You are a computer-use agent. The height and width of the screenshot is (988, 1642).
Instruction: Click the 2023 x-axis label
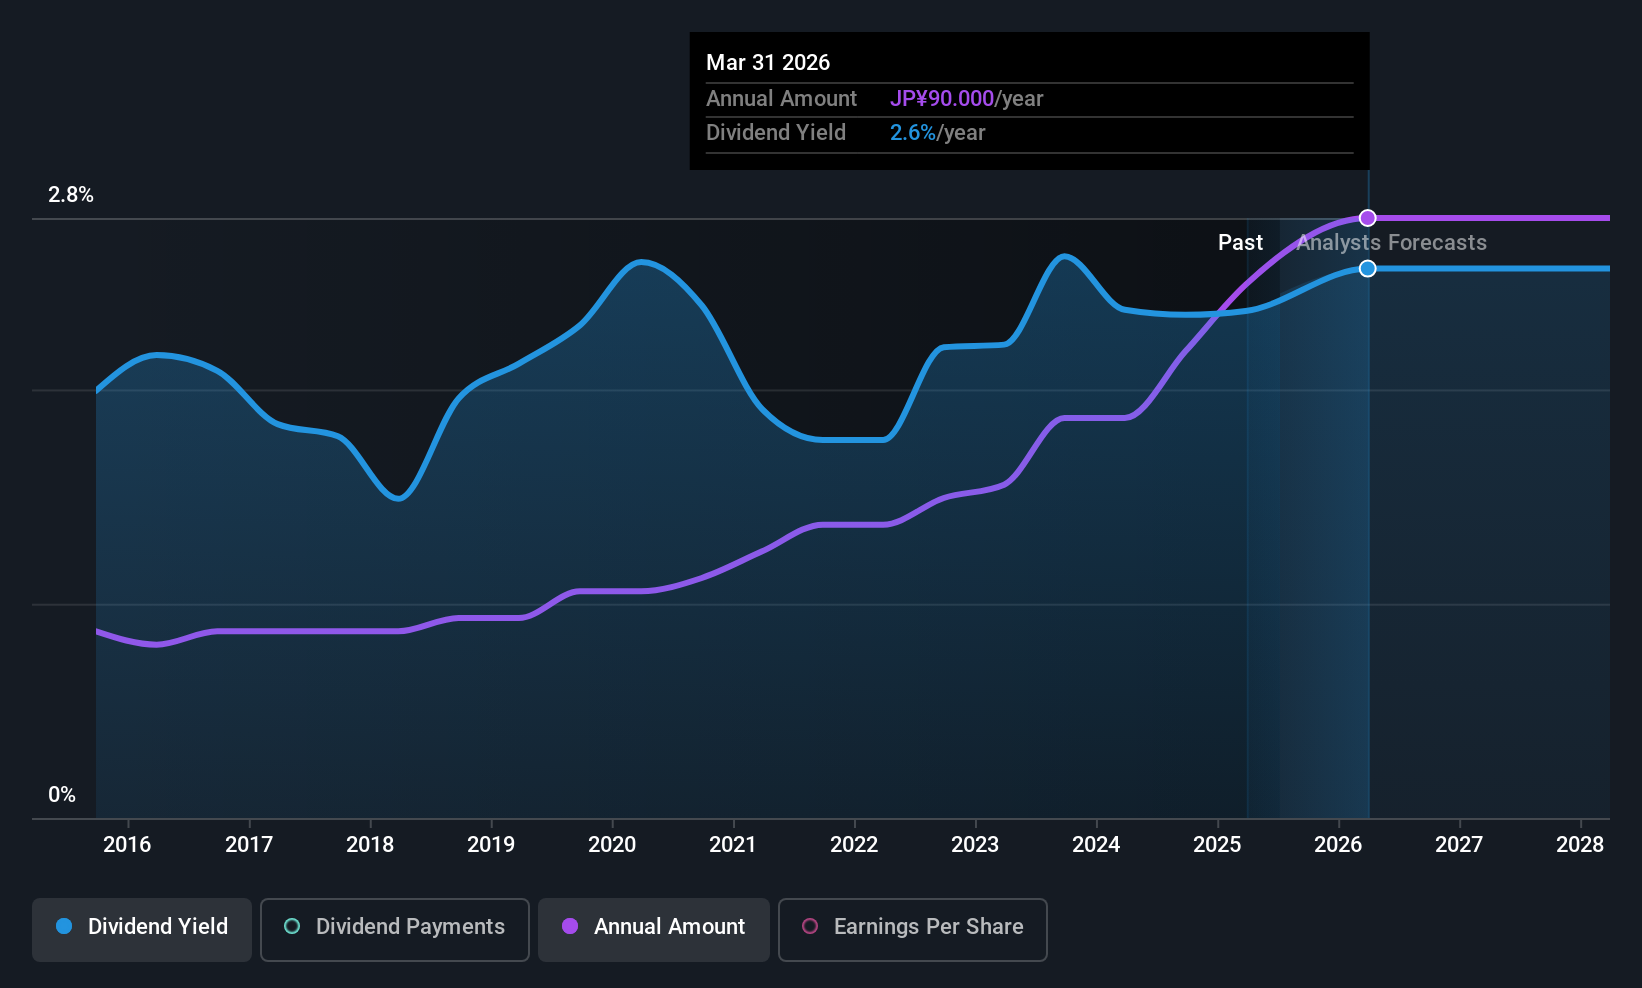pyautogui.click(x=975, y=845)
